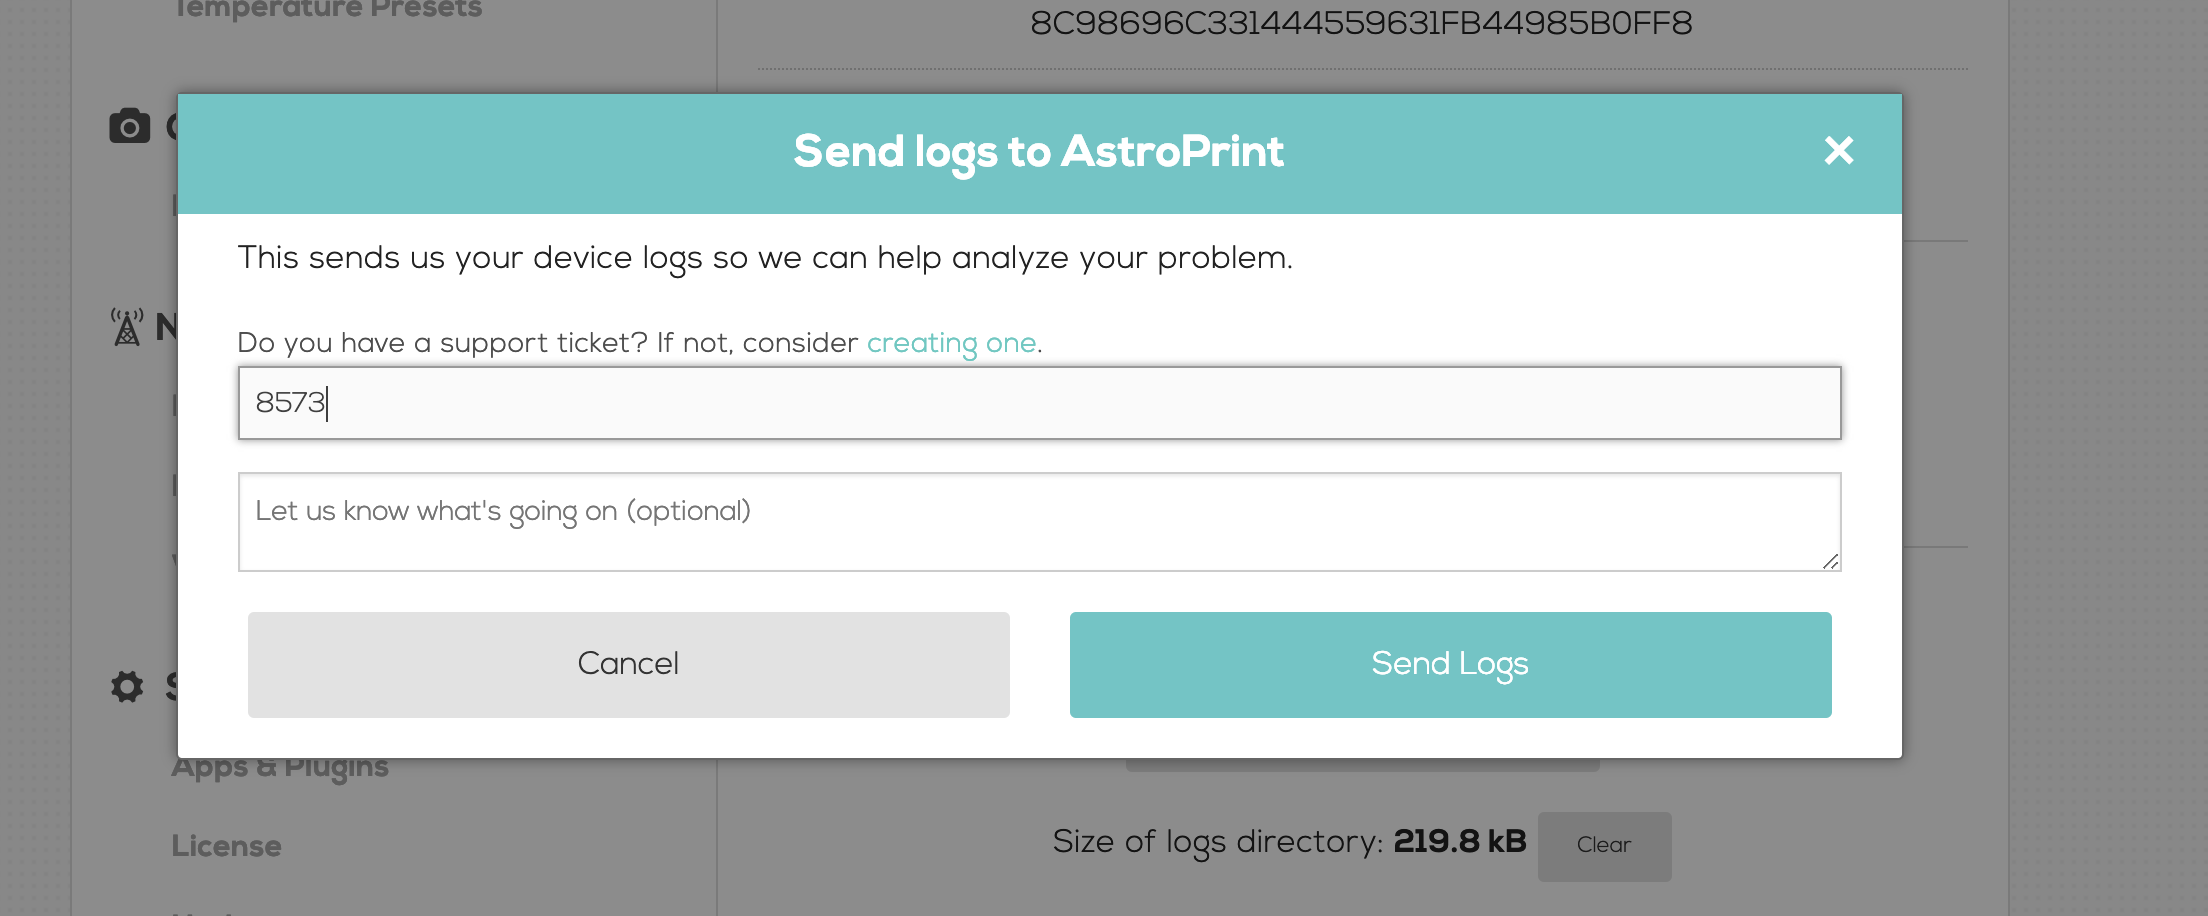Focus the support ticket number field
The width and height of the screenshot is (2208, 916).
(1039, 403)
